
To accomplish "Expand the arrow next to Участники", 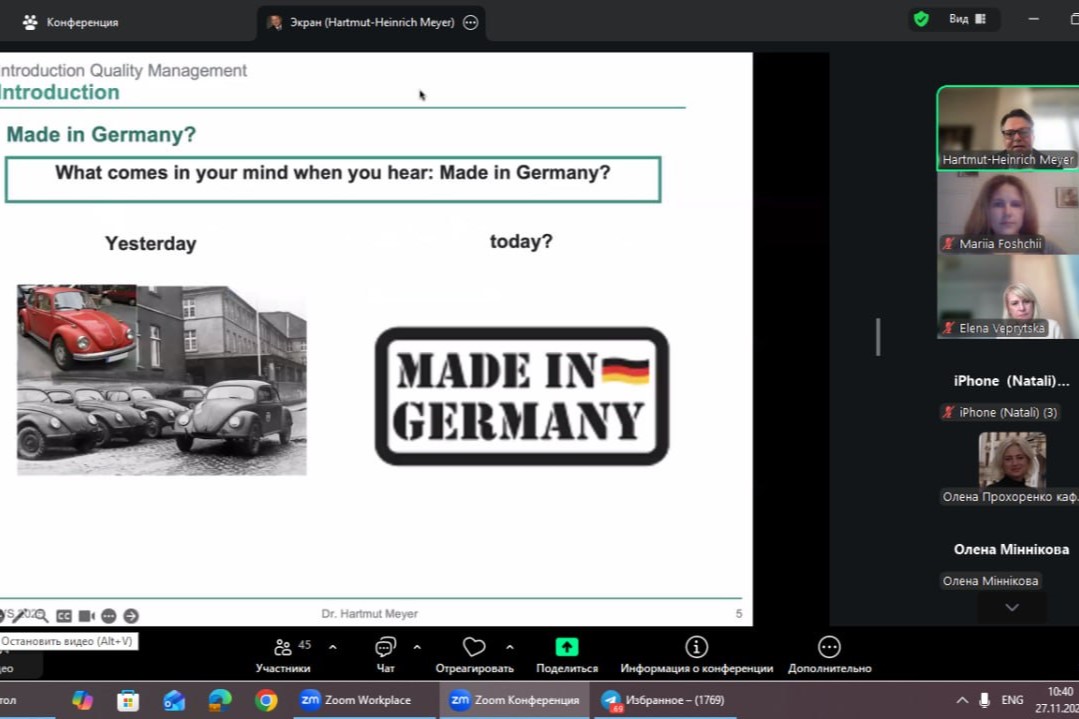I will click(333, 647).
